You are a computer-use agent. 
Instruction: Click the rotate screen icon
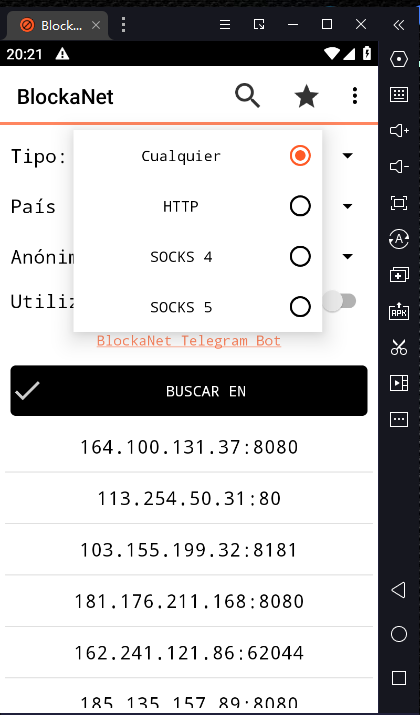[x=399, y=238]
